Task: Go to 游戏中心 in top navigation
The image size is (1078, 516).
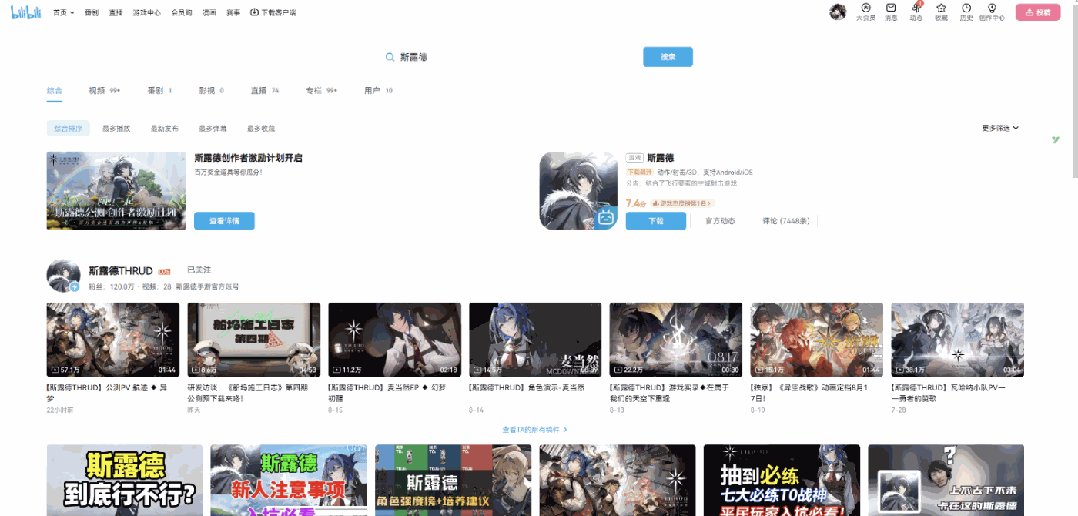Action: pos(146,12)
